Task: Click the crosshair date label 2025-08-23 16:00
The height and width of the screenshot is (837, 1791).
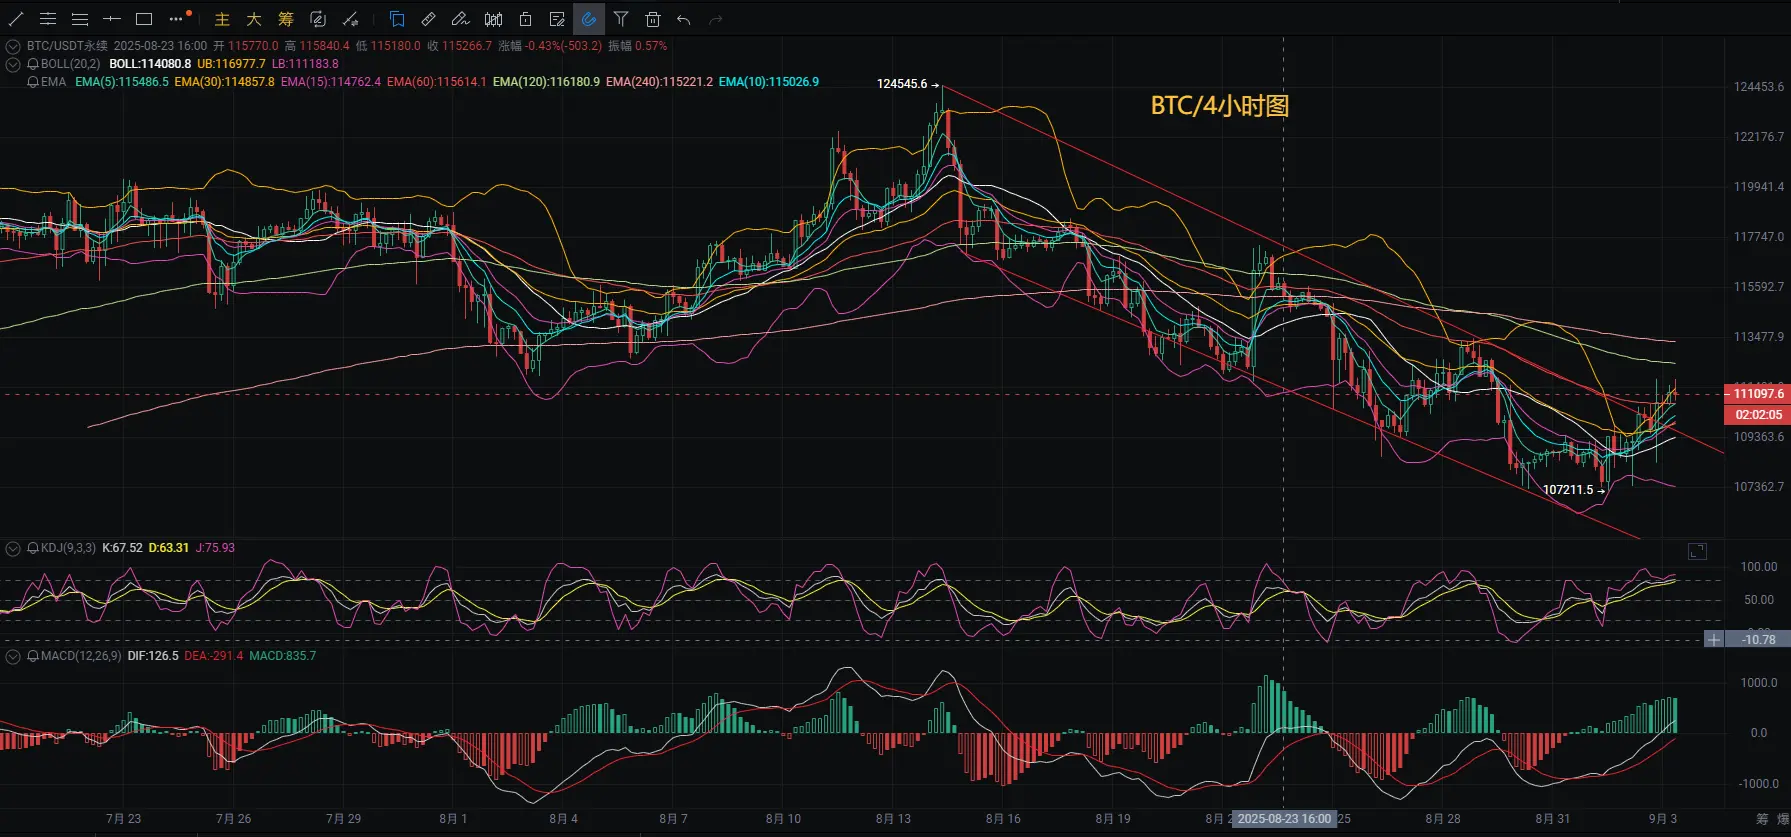Action: pos(1284,819)
